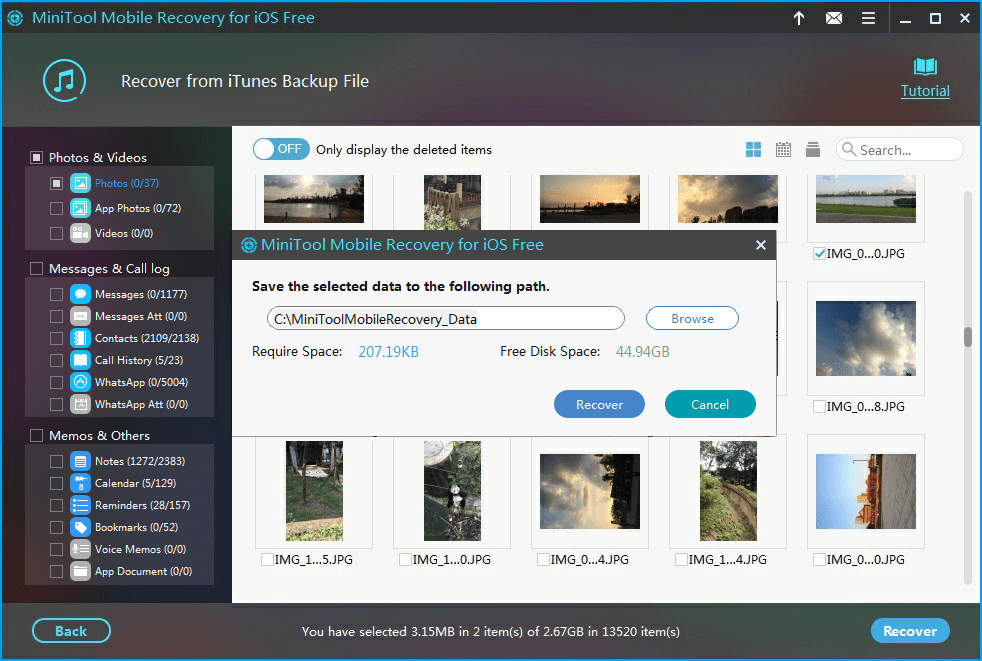The height and width of the screenshot is (661, 982).
Task: Open the cloudy sky thumbnail IMG_0...8.JPG
Action: tap(866, 338)
